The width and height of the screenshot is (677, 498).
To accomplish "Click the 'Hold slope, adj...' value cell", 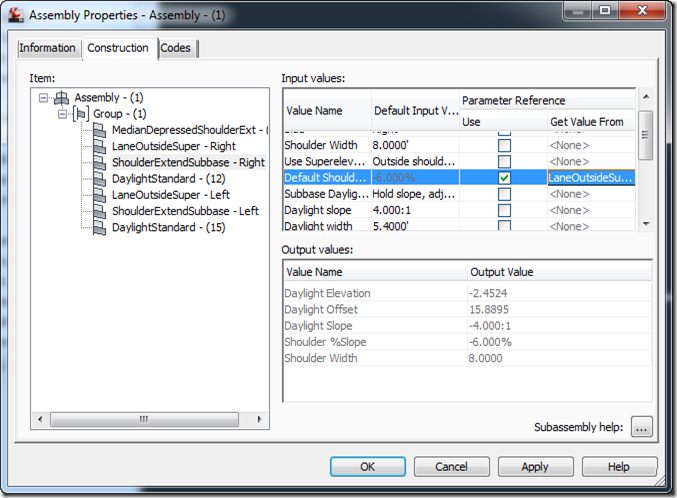I will click(415, 194).
